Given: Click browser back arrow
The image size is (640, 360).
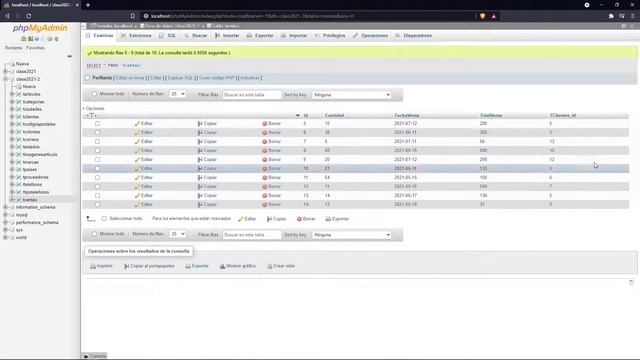Looking at the screenshot, I should [x=7, y=16].
